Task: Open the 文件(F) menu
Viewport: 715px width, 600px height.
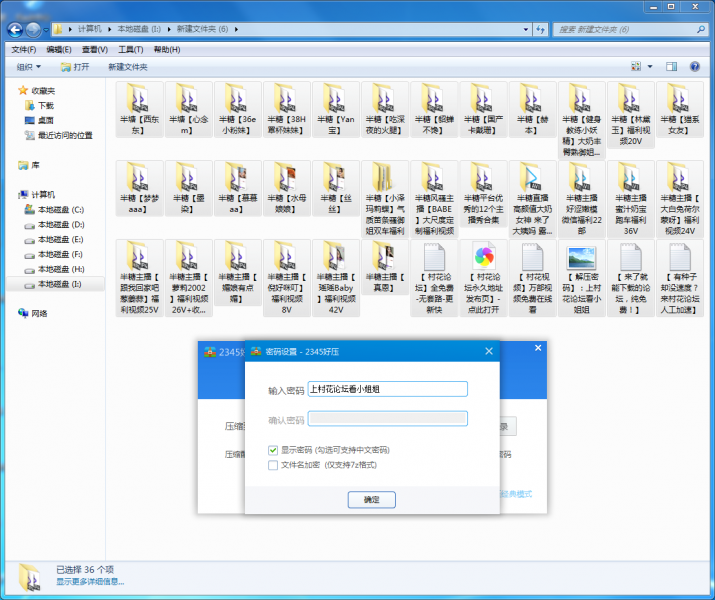Action: pos(23,49)
